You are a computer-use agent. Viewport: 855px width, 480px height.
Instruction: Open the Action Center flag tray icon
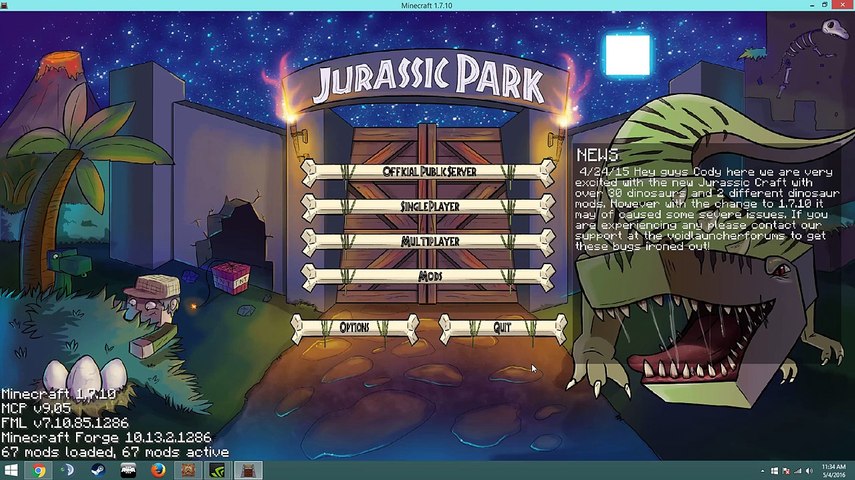pos(786,471)
